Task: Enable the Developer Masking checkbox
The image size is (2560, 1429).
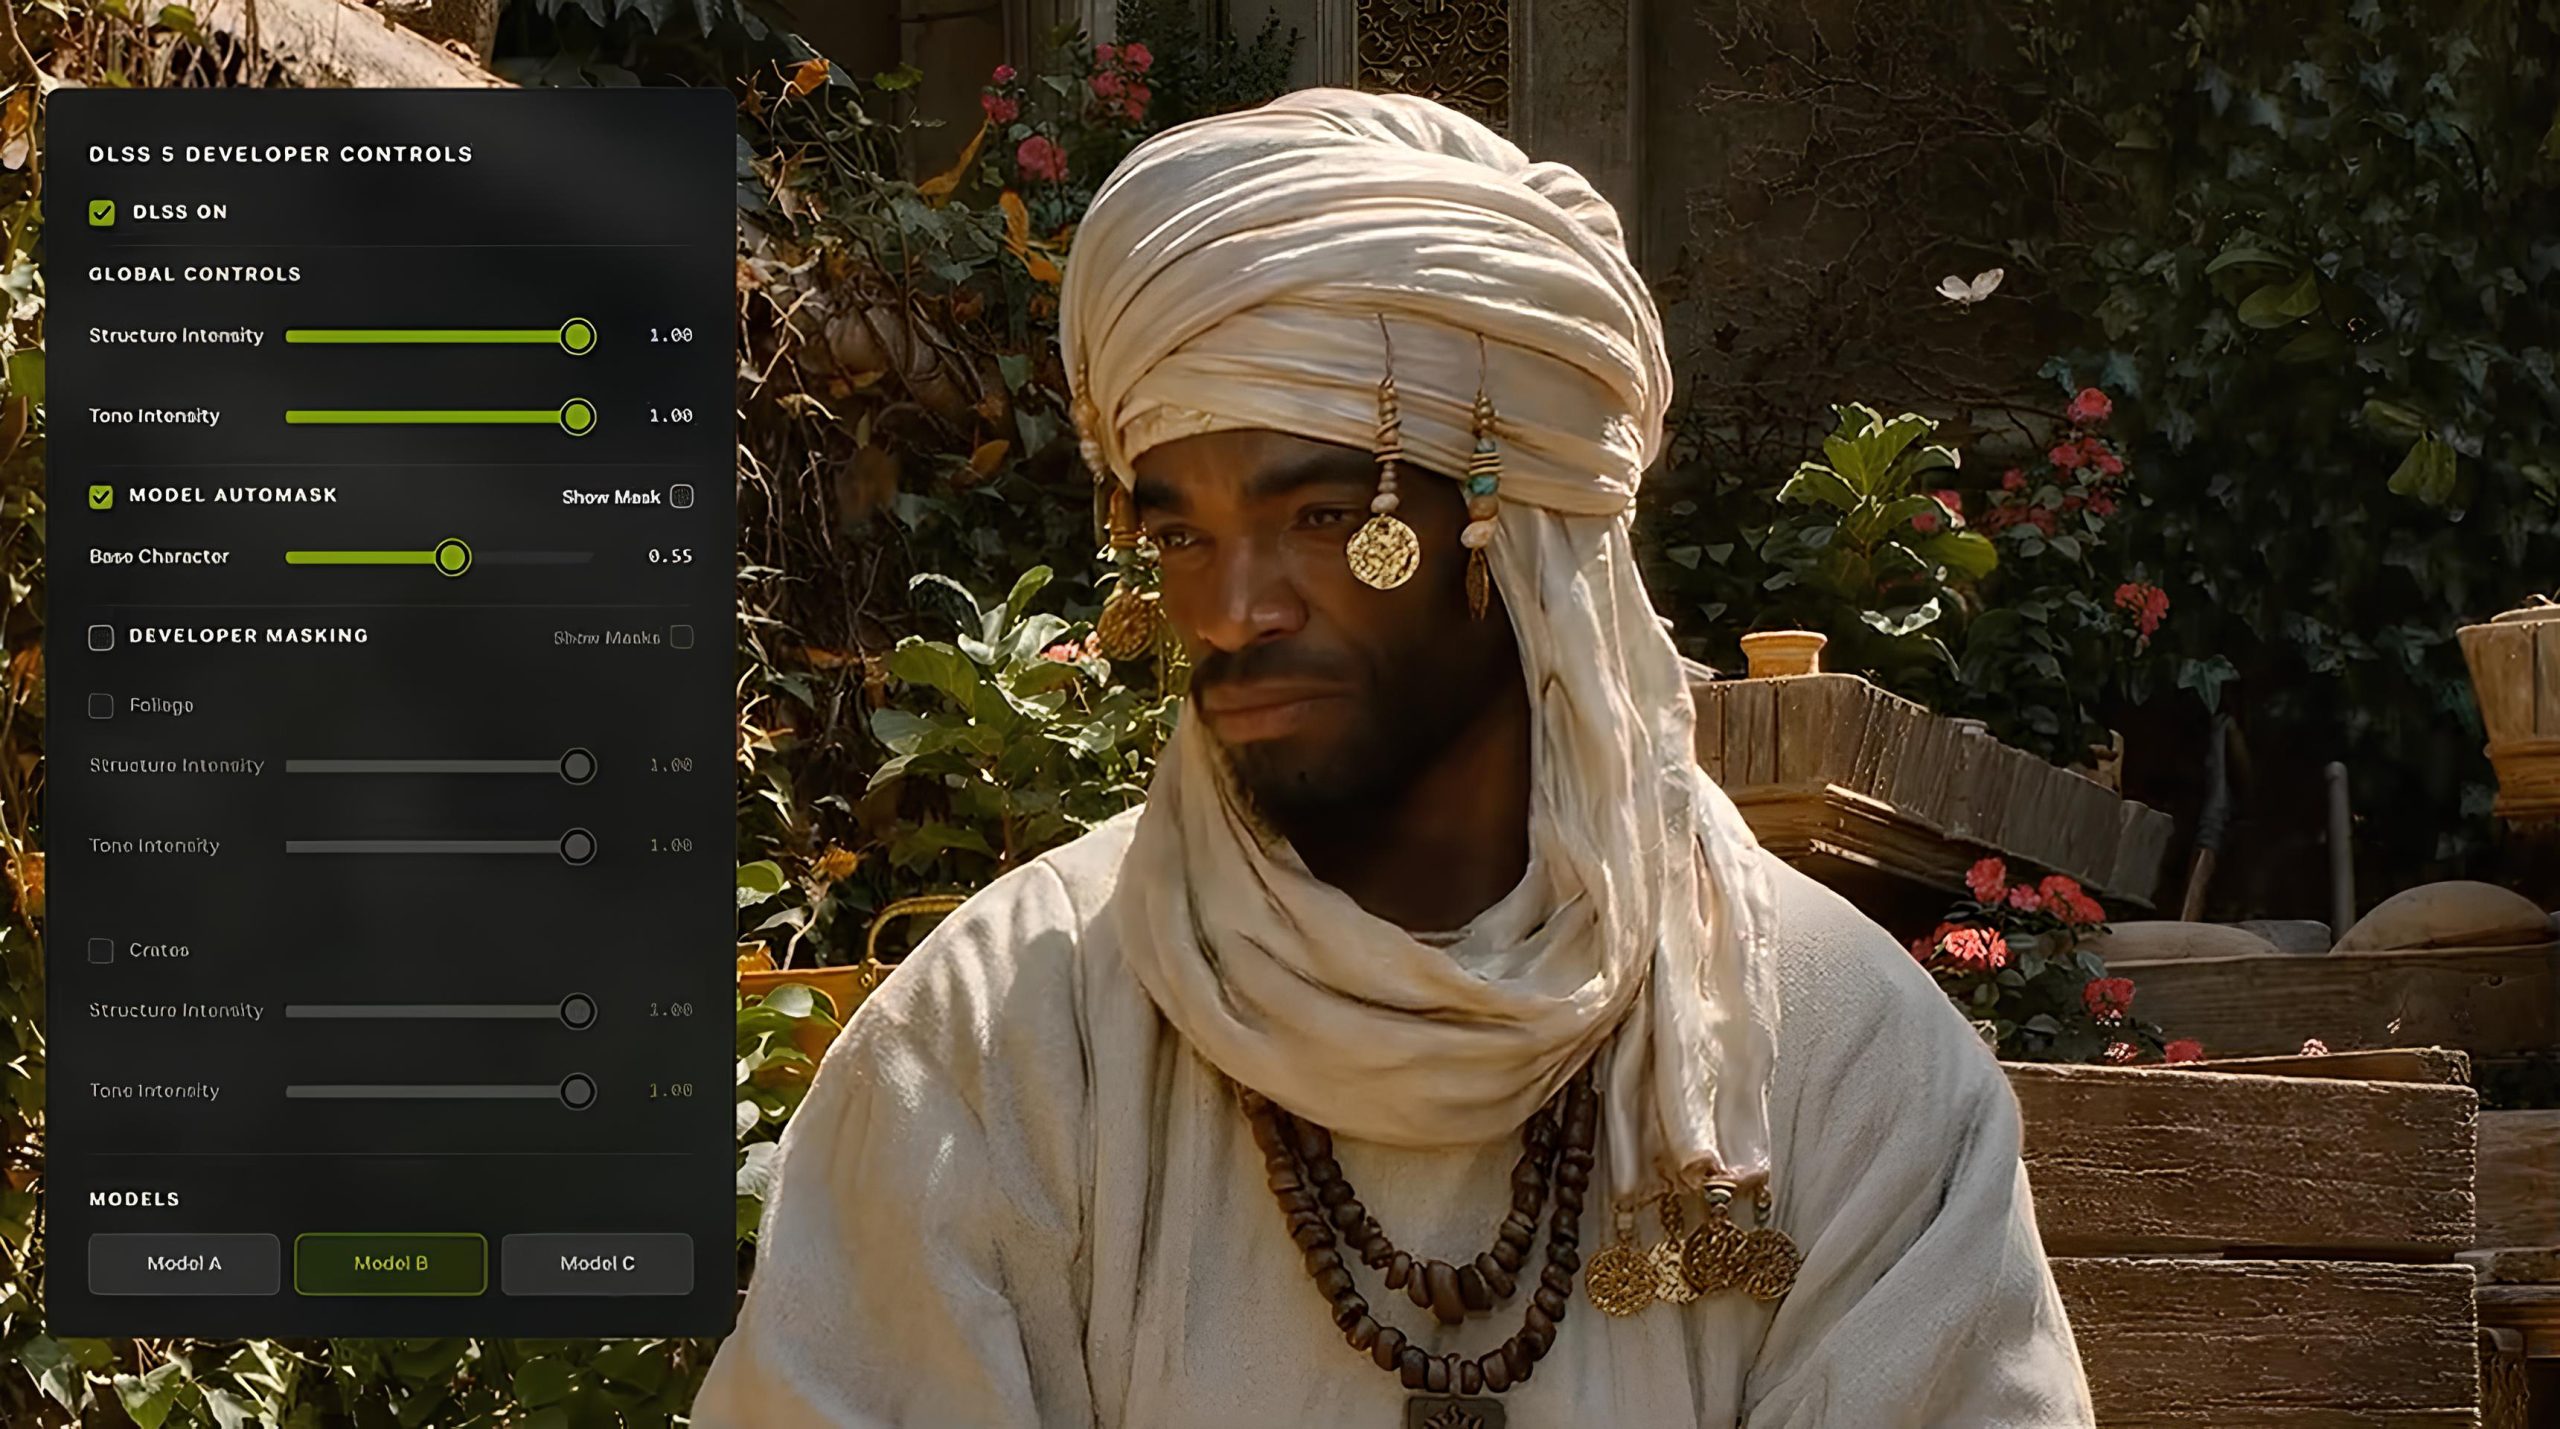Action: pos(101,637)
